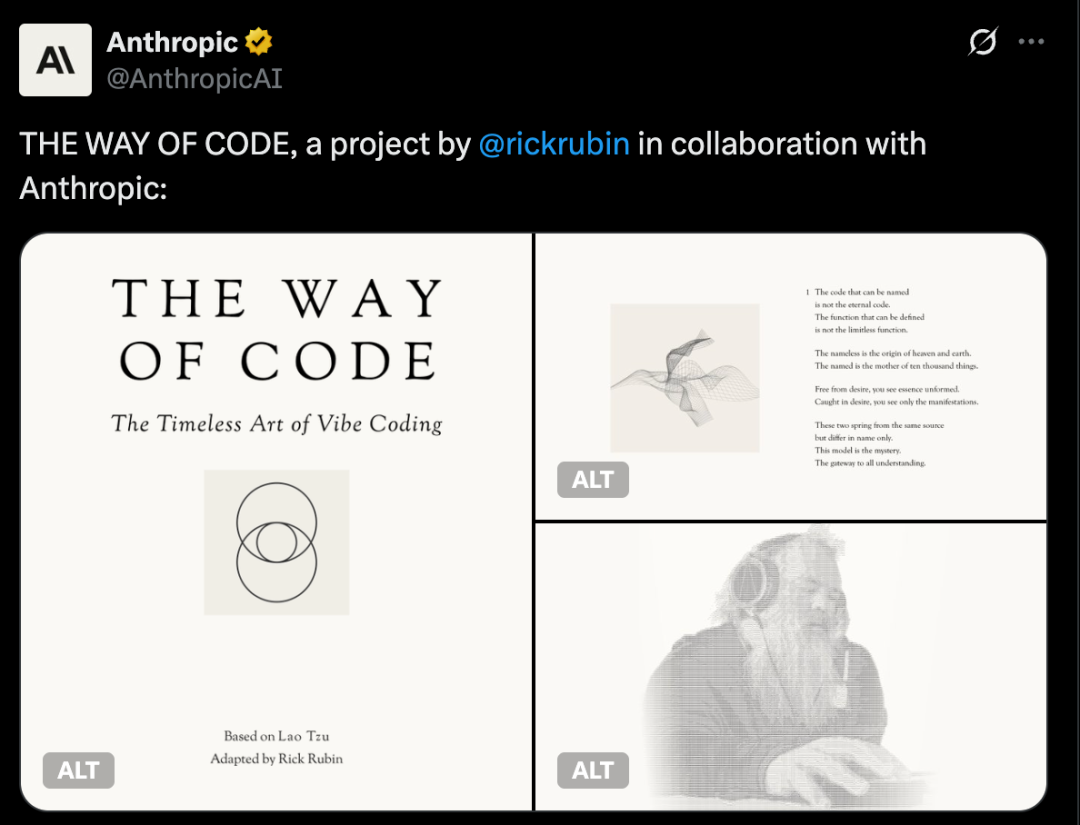Click the wireframe wave artwork

pyautogui.click(x=685, y=377)
